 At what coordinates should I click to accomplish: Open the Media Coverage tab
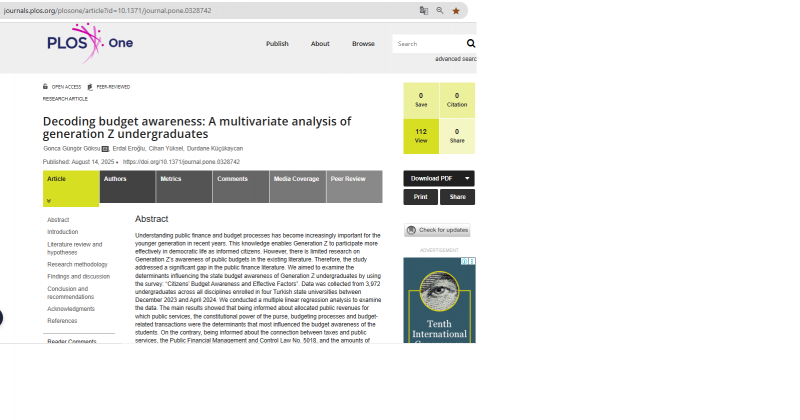(x=296, y=179)
